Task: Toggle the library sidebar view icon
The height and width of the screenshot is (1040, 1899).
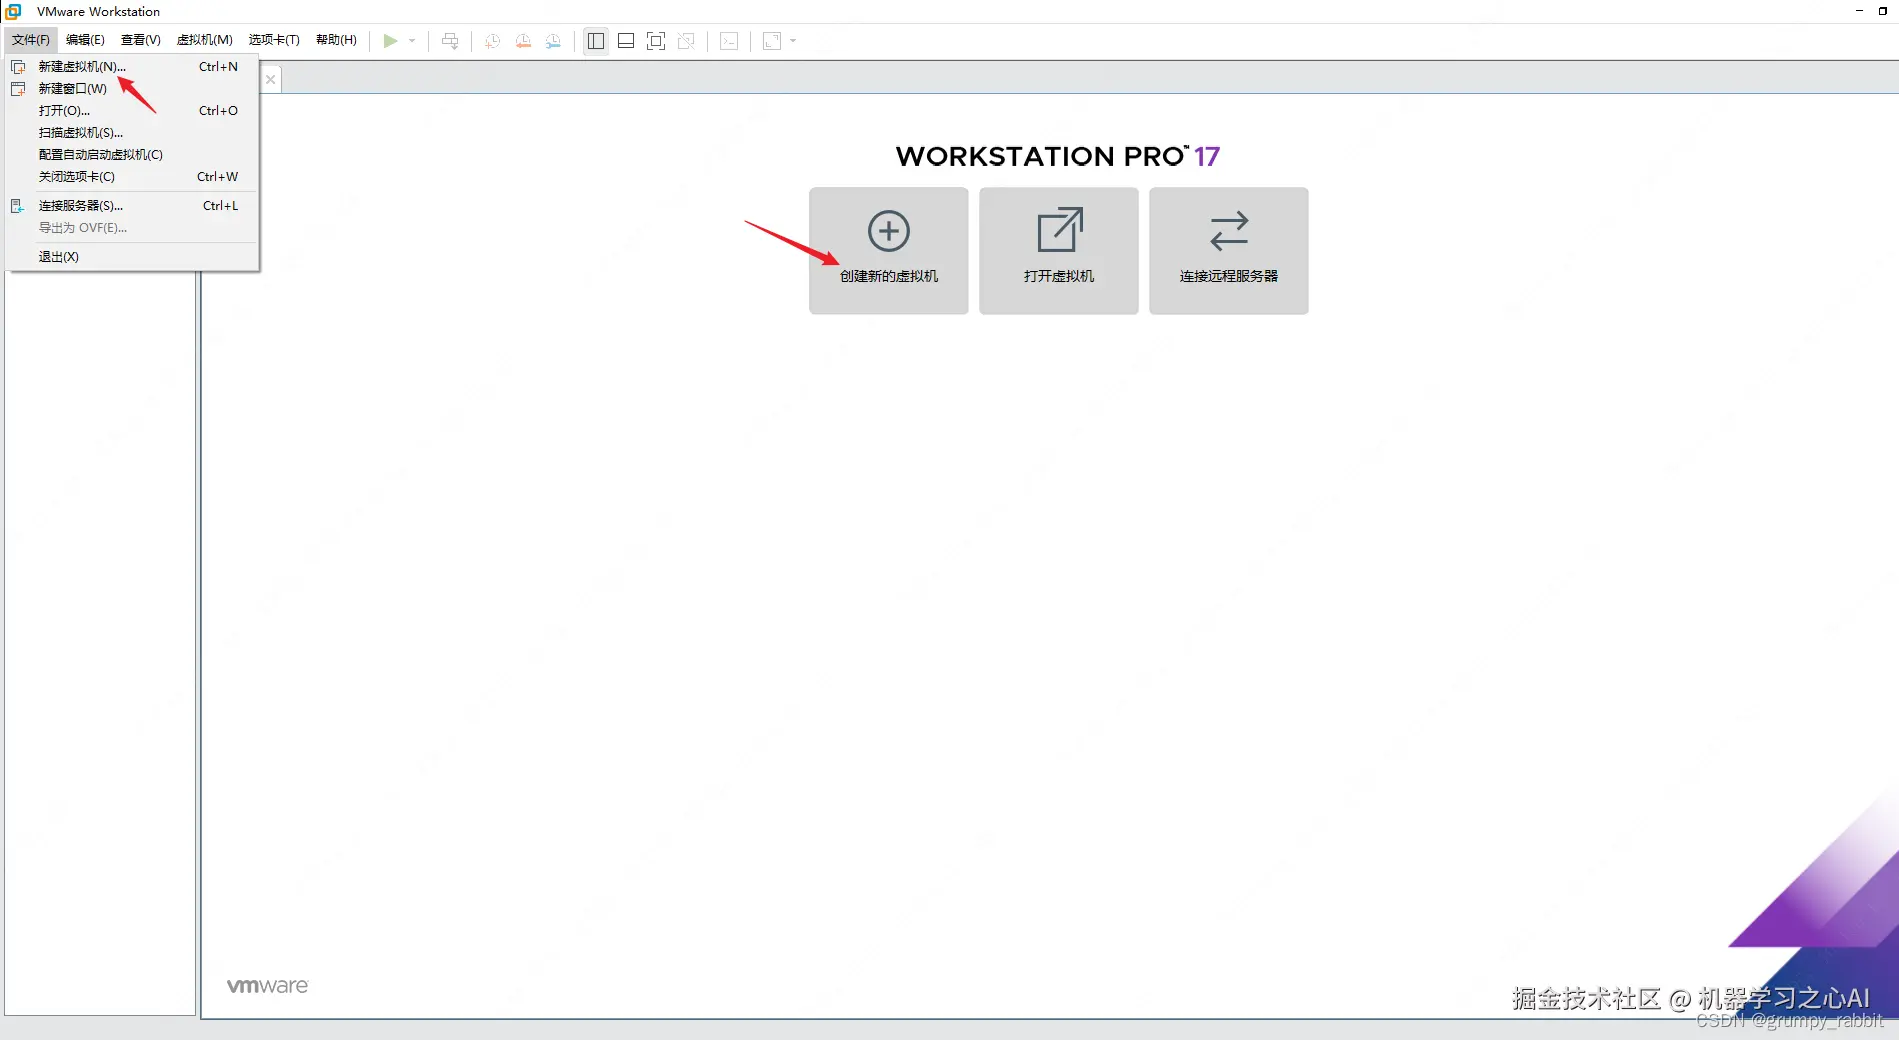Action: pyautogui.click(x=596, y=41)
